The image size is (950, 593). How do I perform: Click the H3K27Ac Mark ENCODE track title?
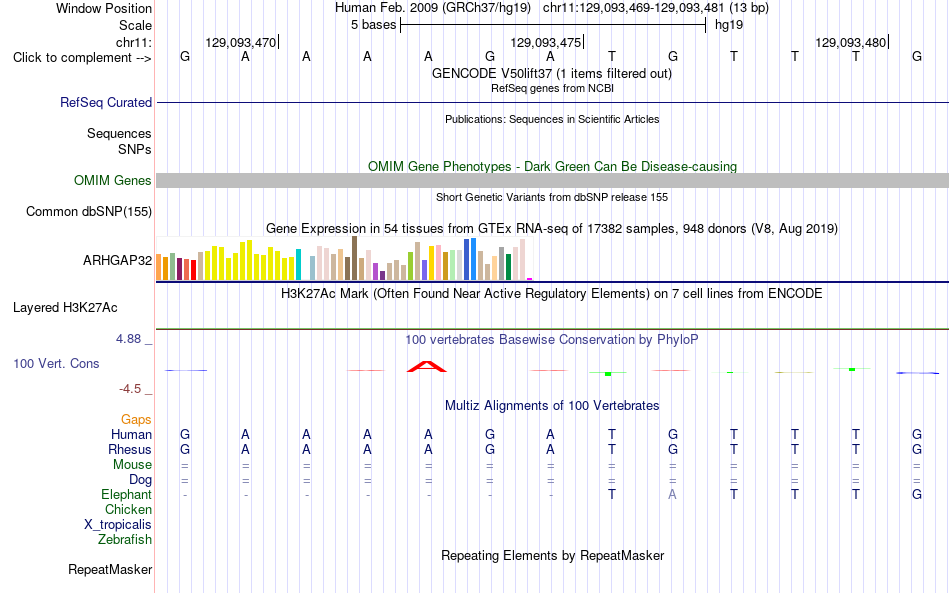pyautogui.click(x=551, y=294)
